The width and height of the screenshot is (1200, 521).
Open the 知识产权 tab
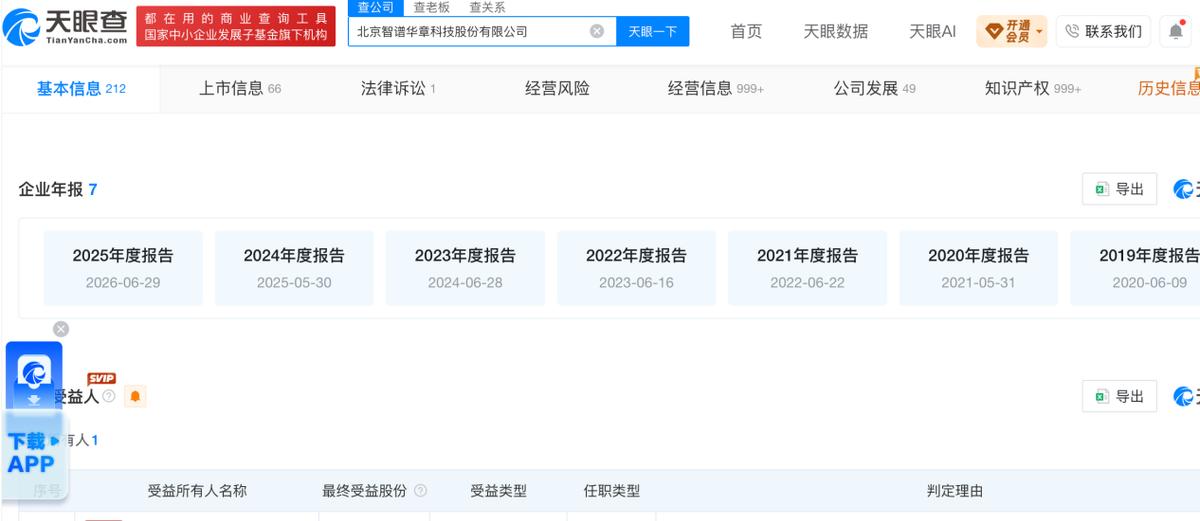coord(1033,88)
